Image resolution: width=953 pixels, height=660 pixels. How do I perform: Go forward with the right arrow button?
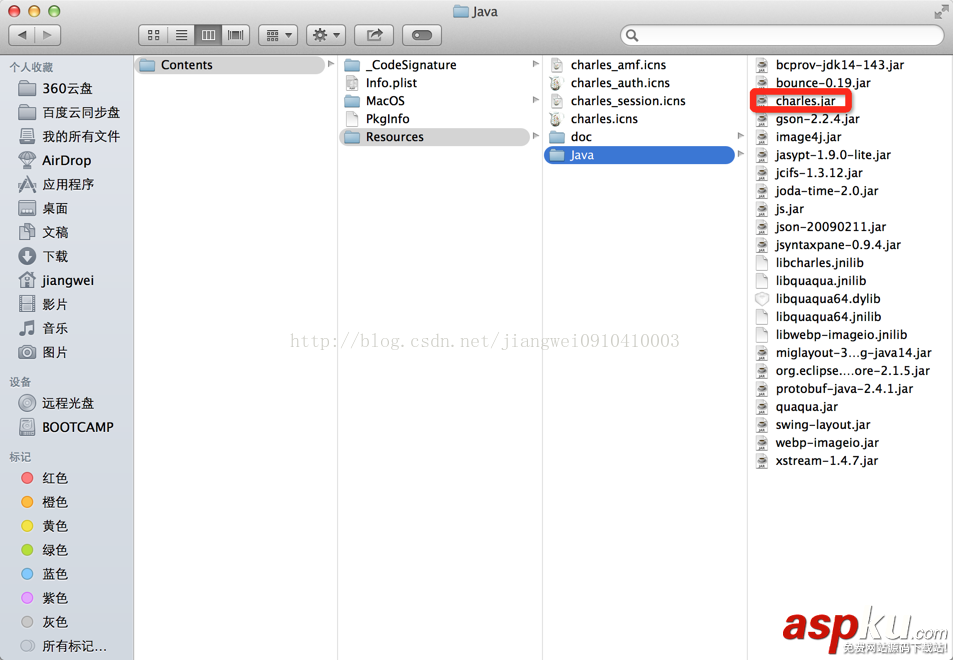[x=48, y=35]
